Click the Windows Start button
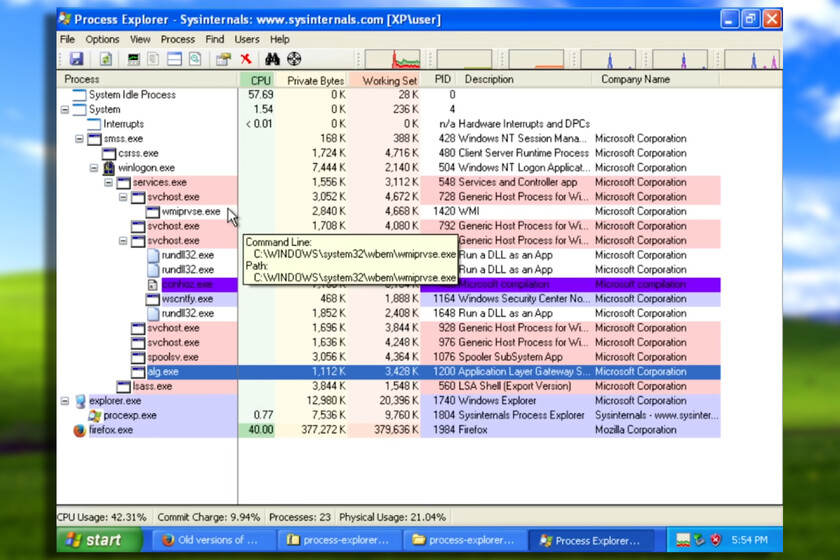The width and height of the screenshot is (840, 560). pyautogui.click(x=96, y=541)
